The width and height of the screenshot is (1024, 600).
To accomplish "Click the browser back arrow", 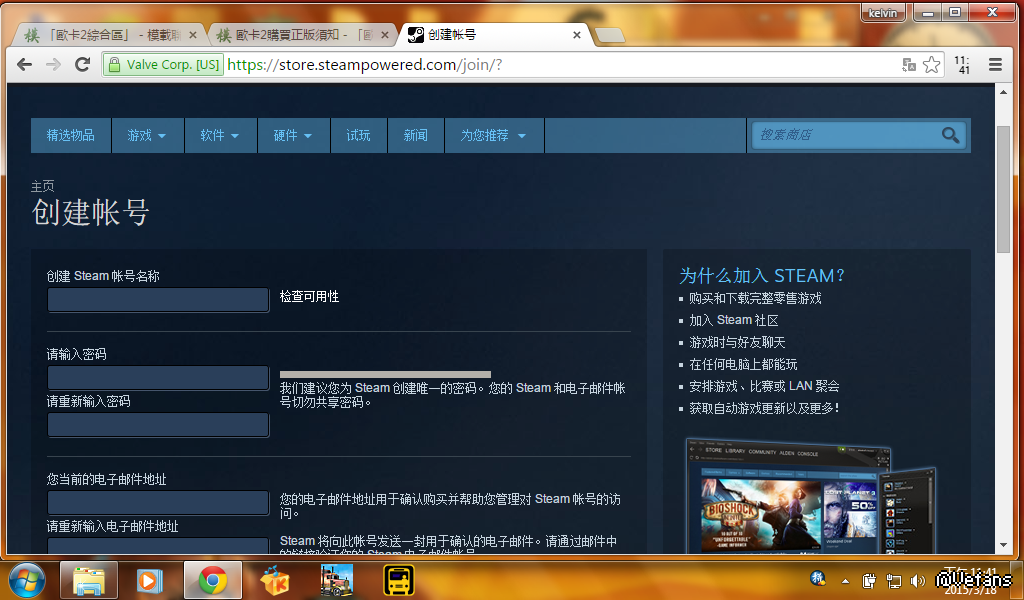I will (24, 65).
